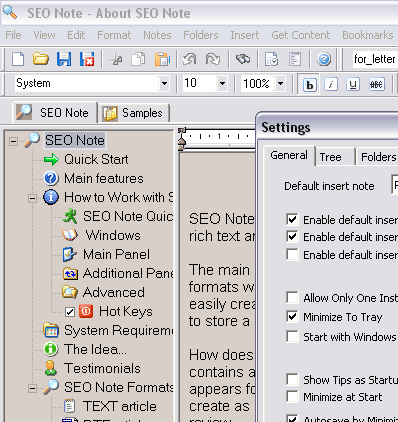398x422 pixels.
Task: Toggle Italic formatting button
Action: [x=331, y=85]
